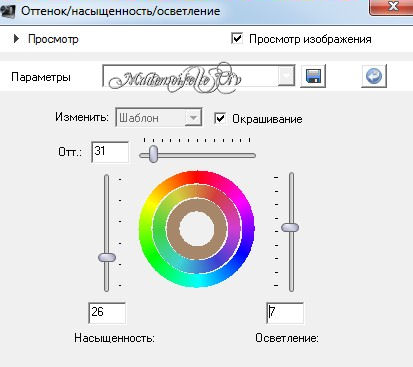Click the lightness value field showing 7
413x367 pixels.
coord(285,313)
